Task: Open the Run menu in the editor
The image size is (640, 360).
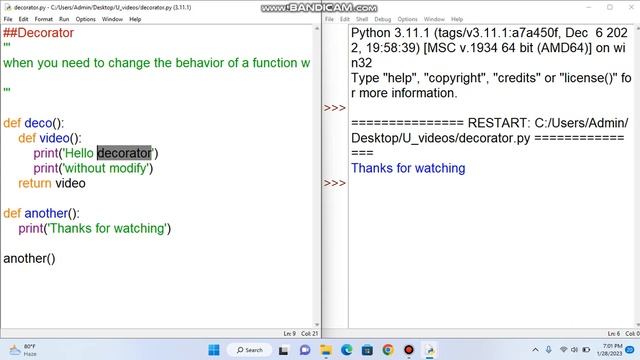Action: 64,19
